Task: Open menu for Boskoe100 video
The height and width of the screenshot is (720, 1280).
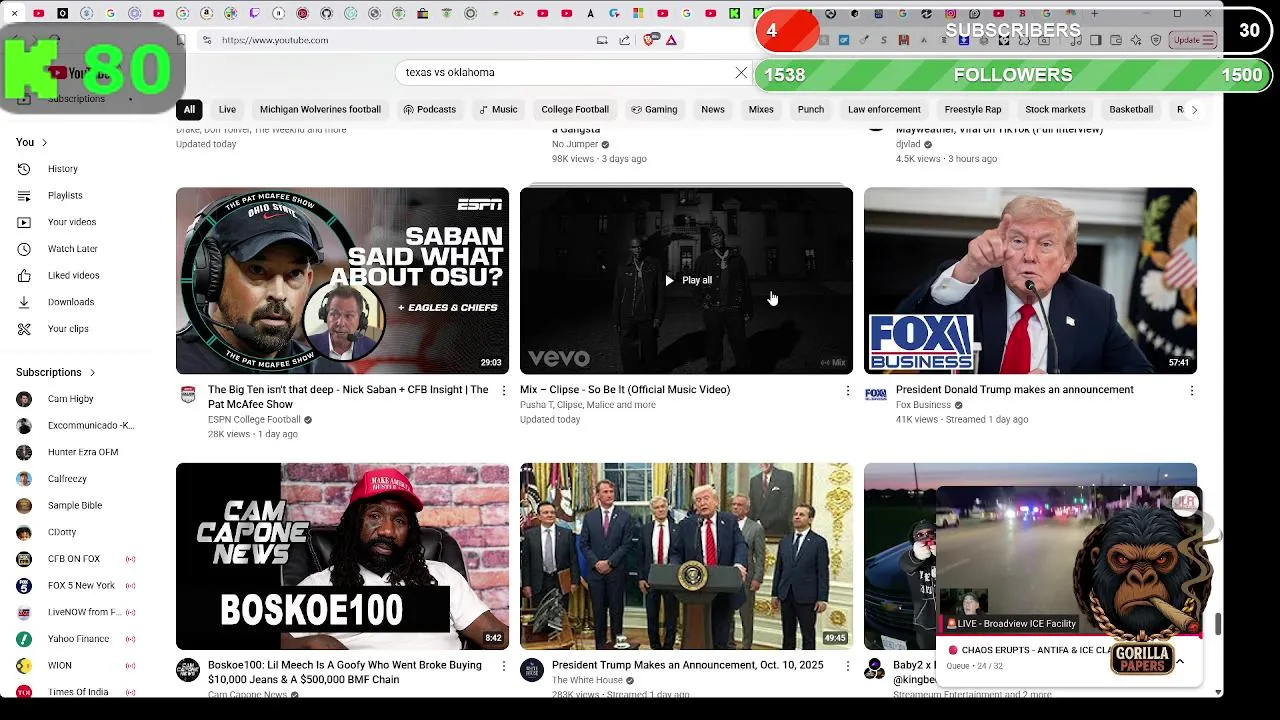Action: tap(504, 666)
